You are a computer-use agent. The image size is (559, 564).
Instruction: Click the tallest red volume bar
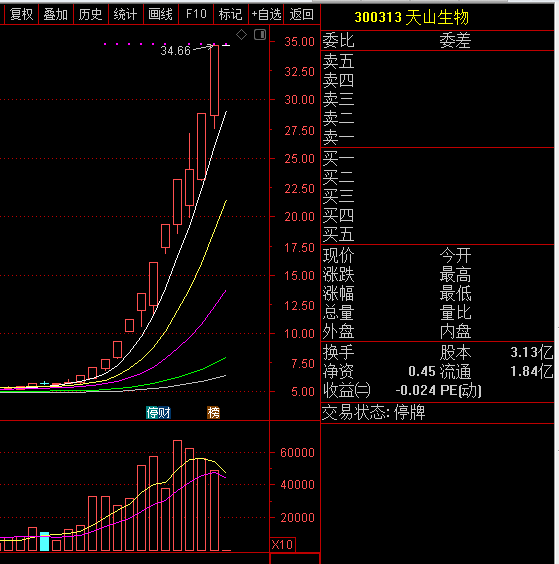click(177, 495)
